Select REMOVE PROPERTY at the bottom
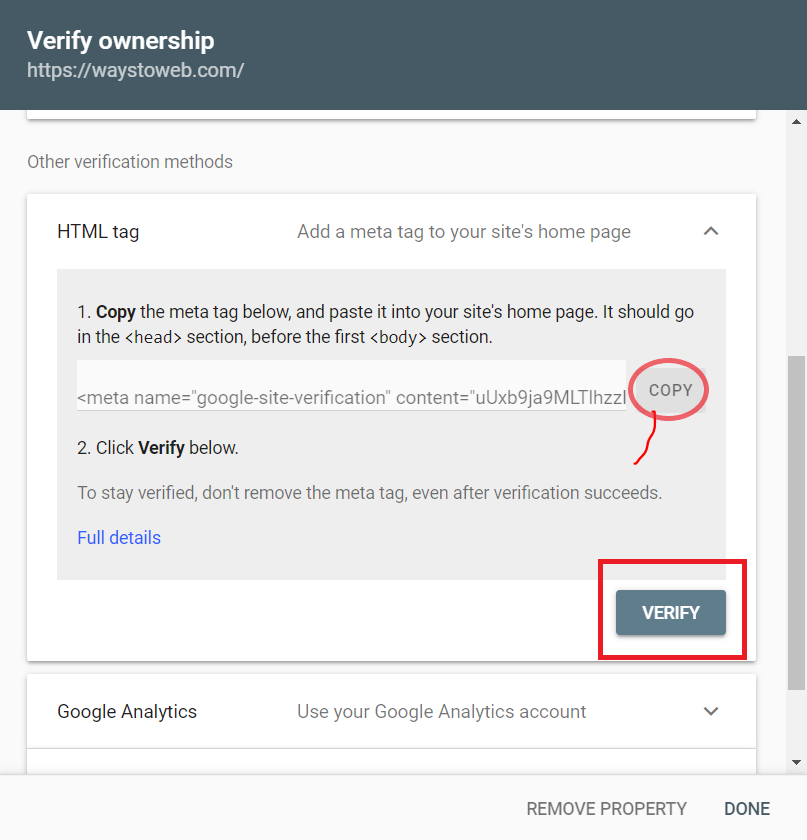The height and width of the screenshot is (840, 807). 606,808
